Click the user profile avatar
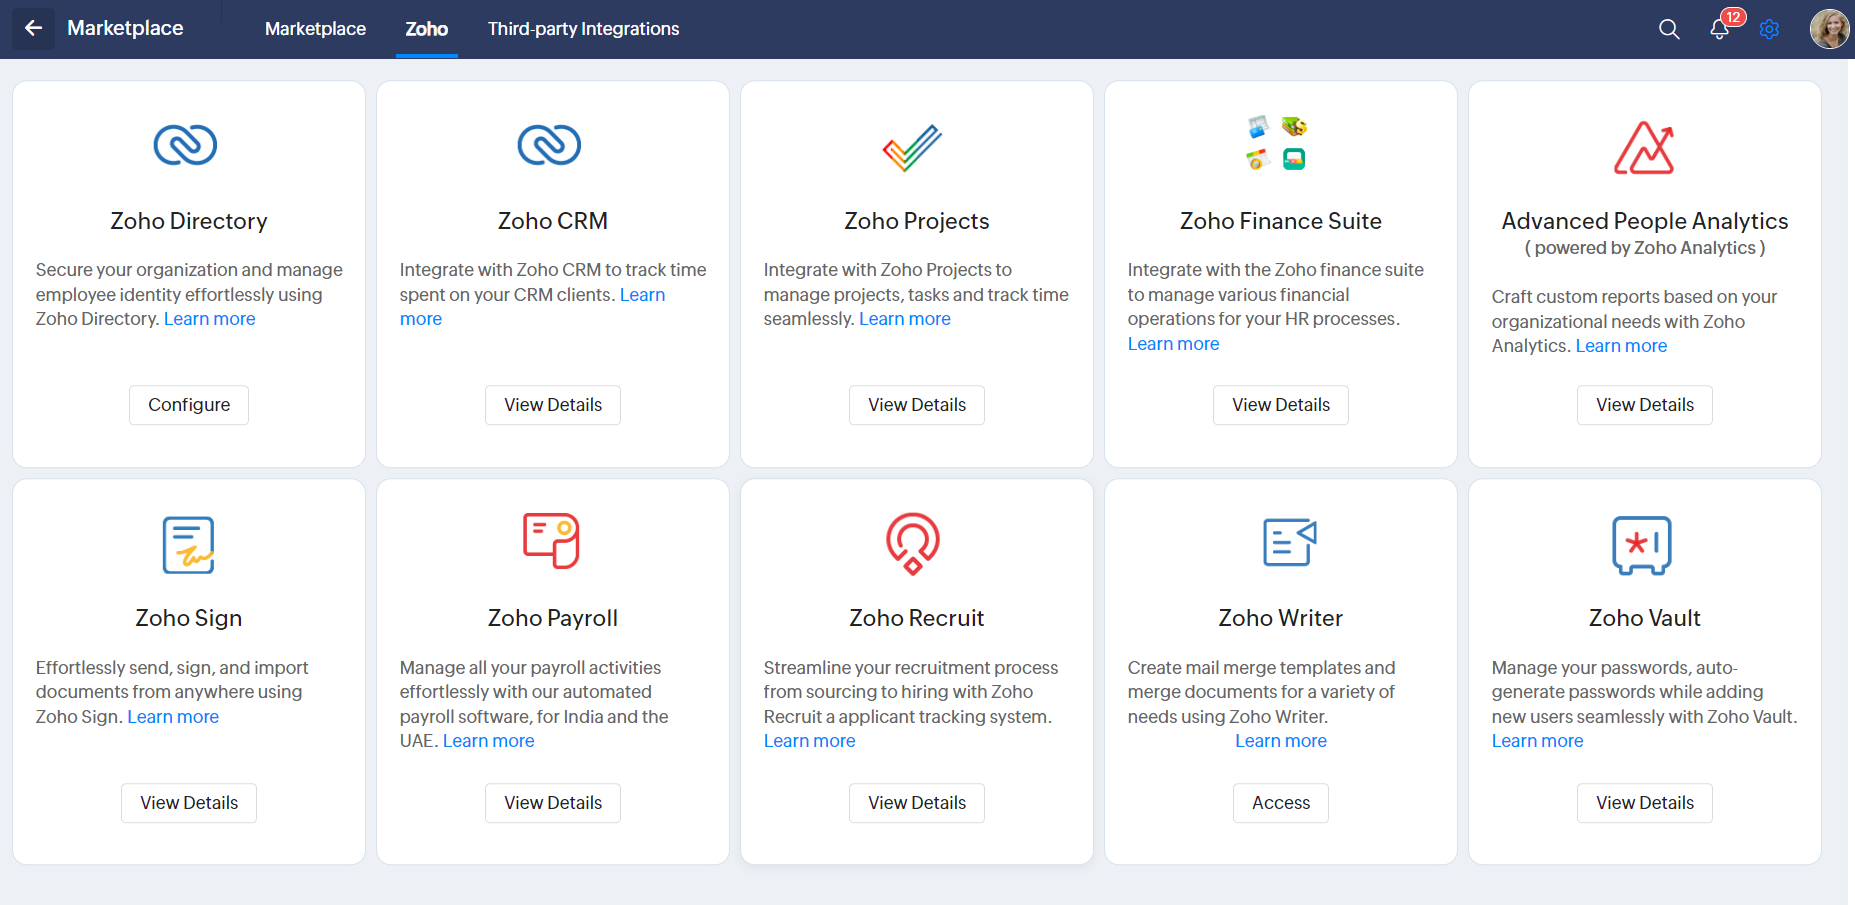This screenshot has height=905, width=1855. (x=1829, y=29)
